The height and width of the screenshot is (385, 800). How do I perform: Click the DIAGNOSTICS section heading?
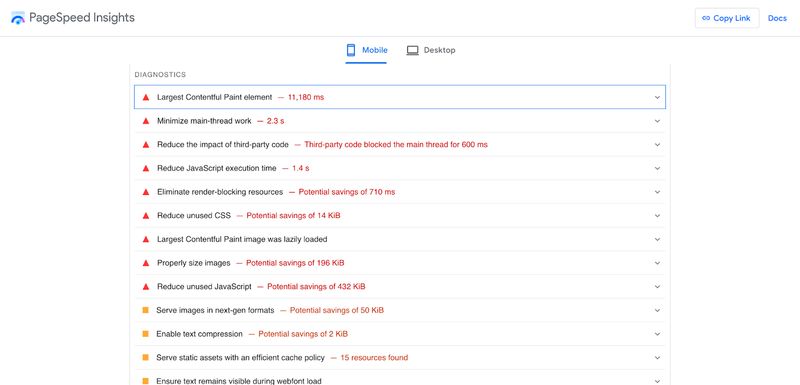[x=160, y=74]
